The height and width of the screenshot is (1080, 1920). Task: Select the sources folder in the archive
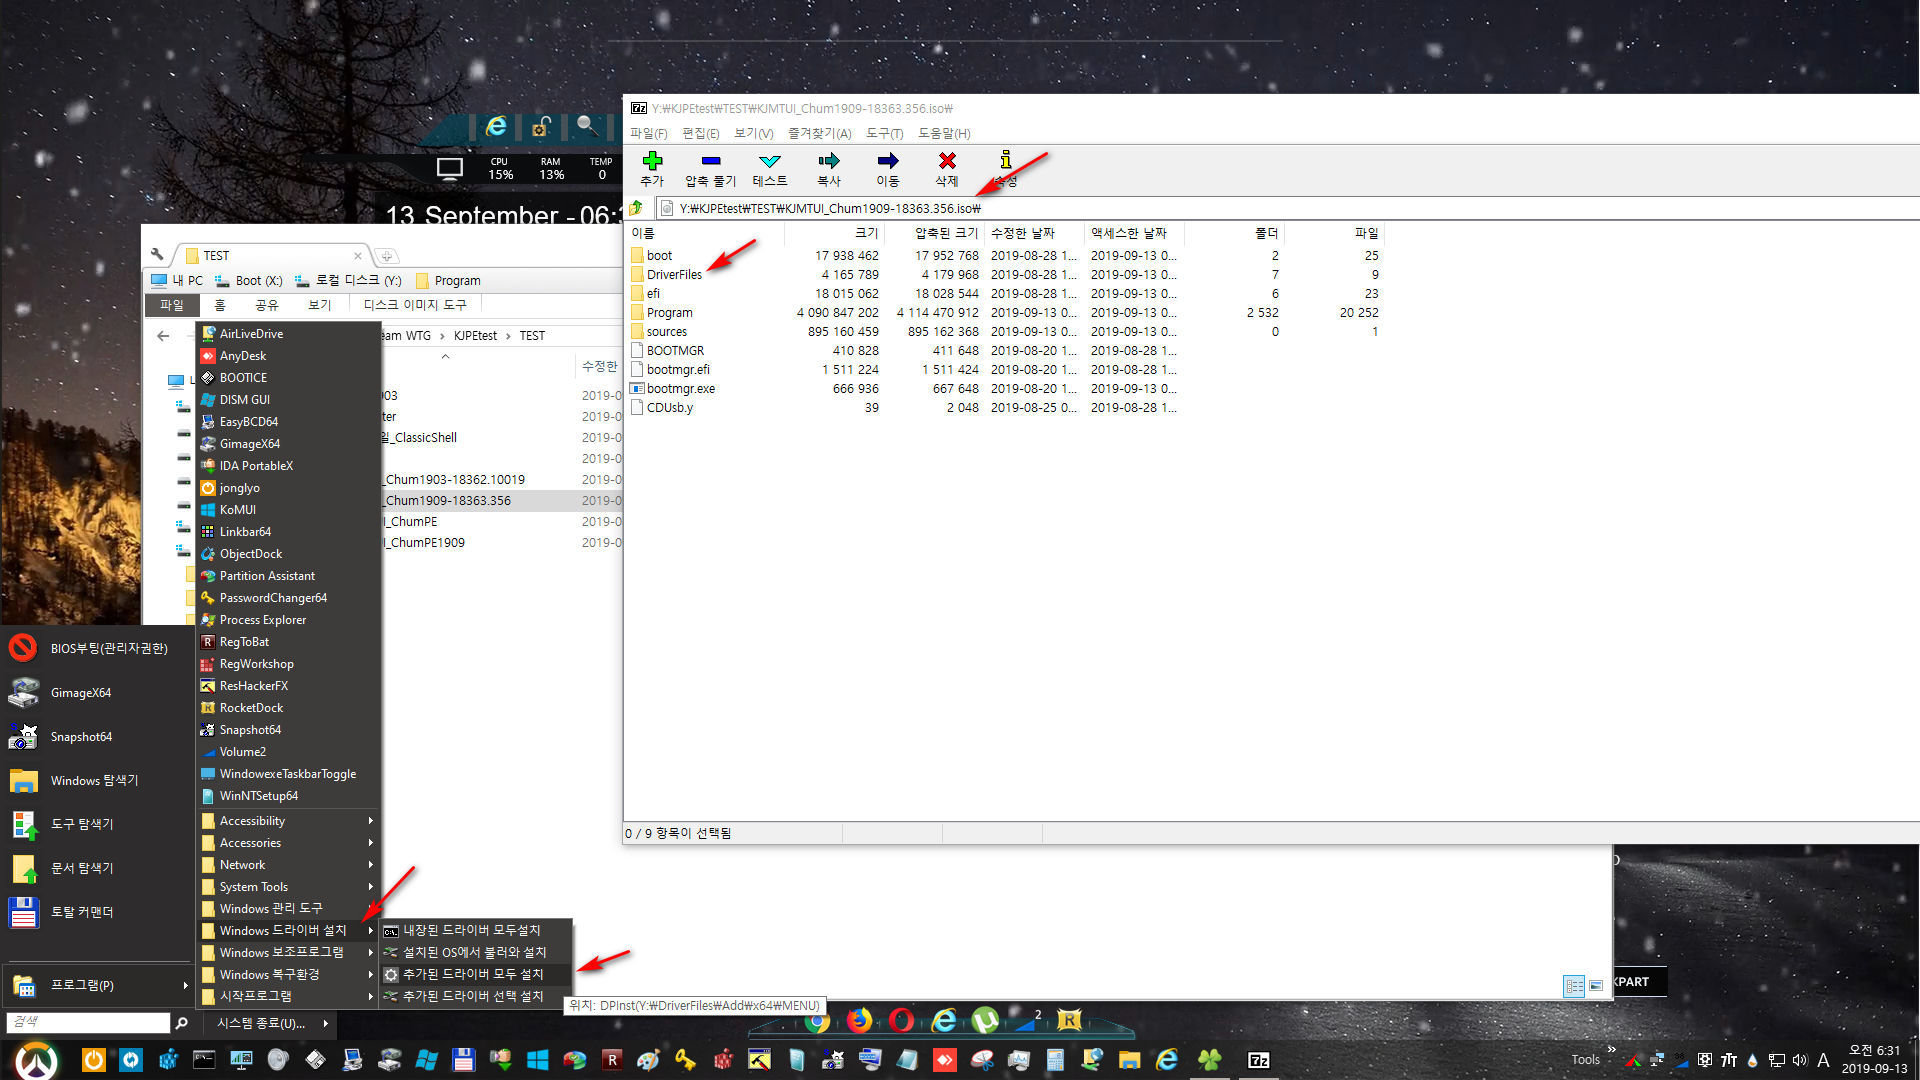[x=666, y=331]
